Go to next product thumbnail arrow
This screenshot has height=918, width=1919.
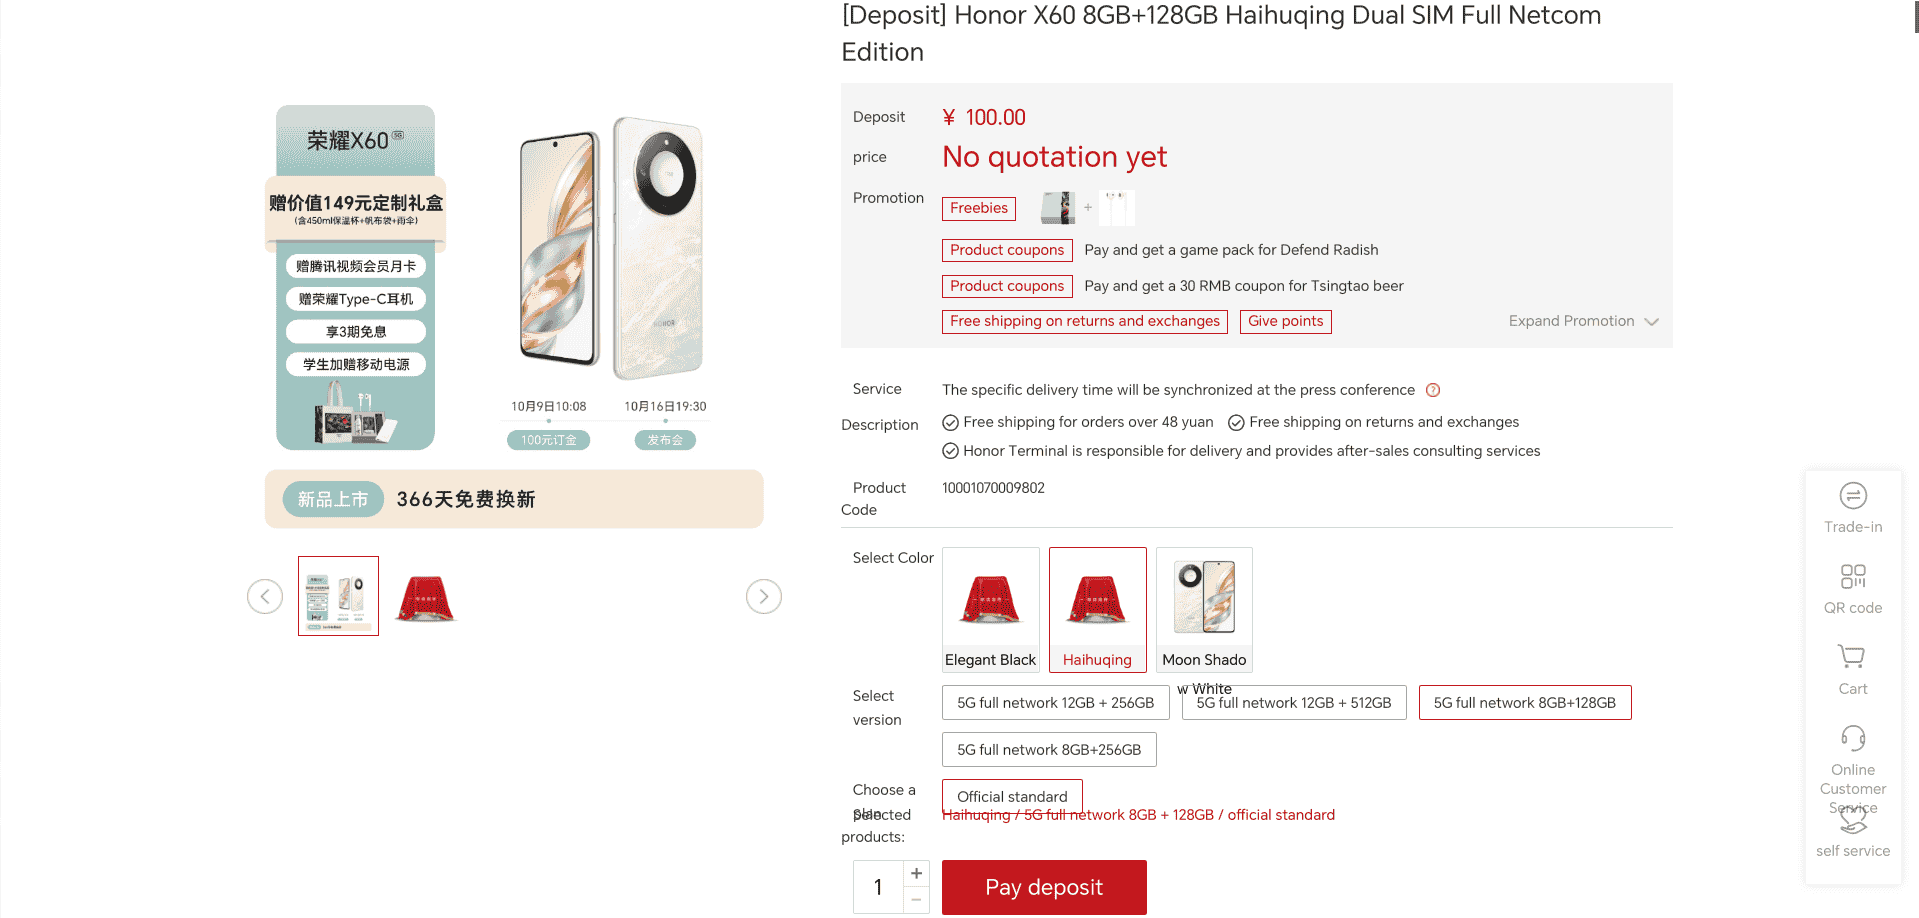tap(763, 597)
